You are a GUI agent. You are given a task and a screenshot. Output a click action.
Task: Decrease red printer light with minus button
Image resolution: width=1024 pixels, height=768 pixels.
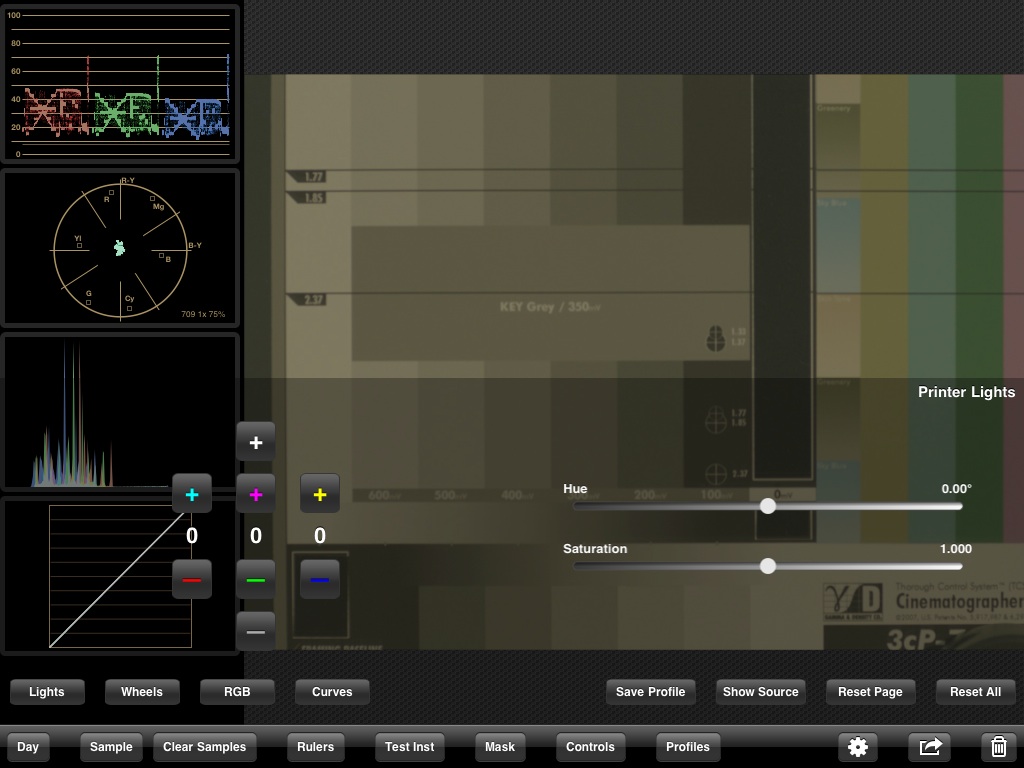(x=192, y=579)
